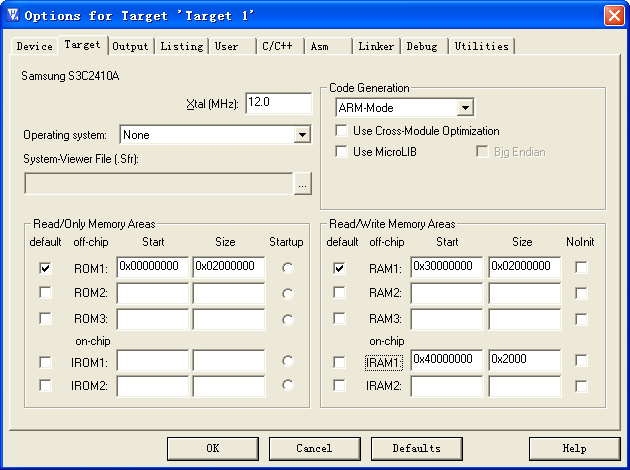Enable NoInit for IRAM1
Image resolution: width=630 pixels, height=470 pixels.
[x=581, y=360]
